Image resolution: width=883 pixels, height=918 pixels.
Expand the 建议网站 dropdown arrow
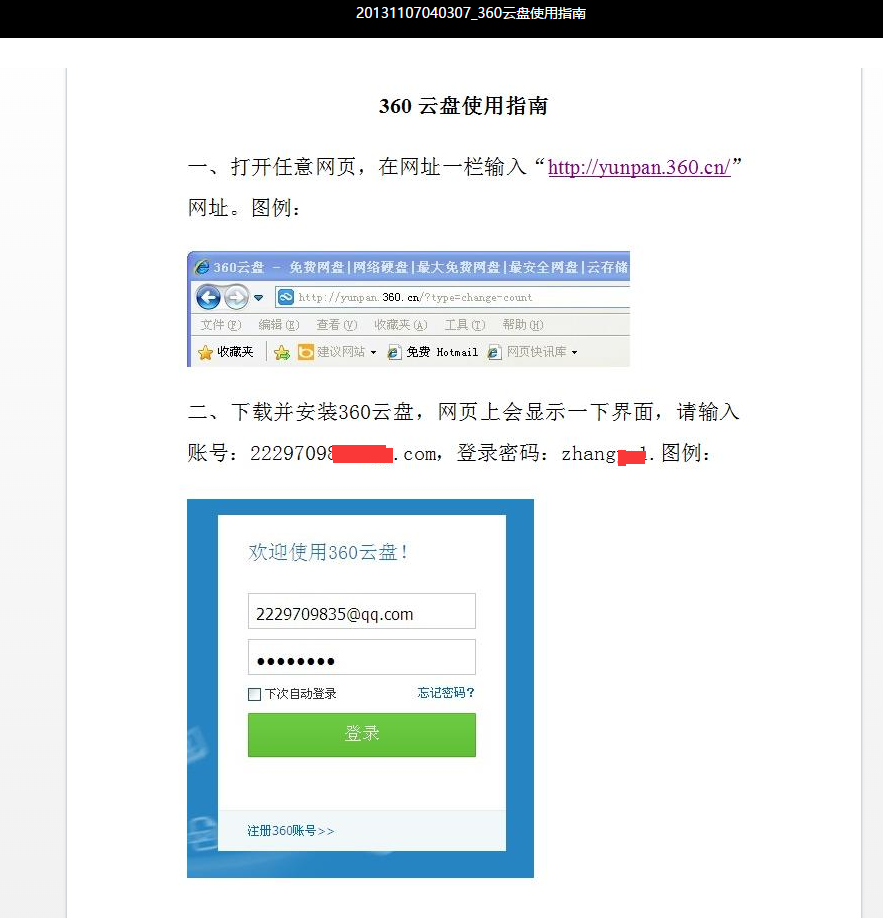[374, 352]
